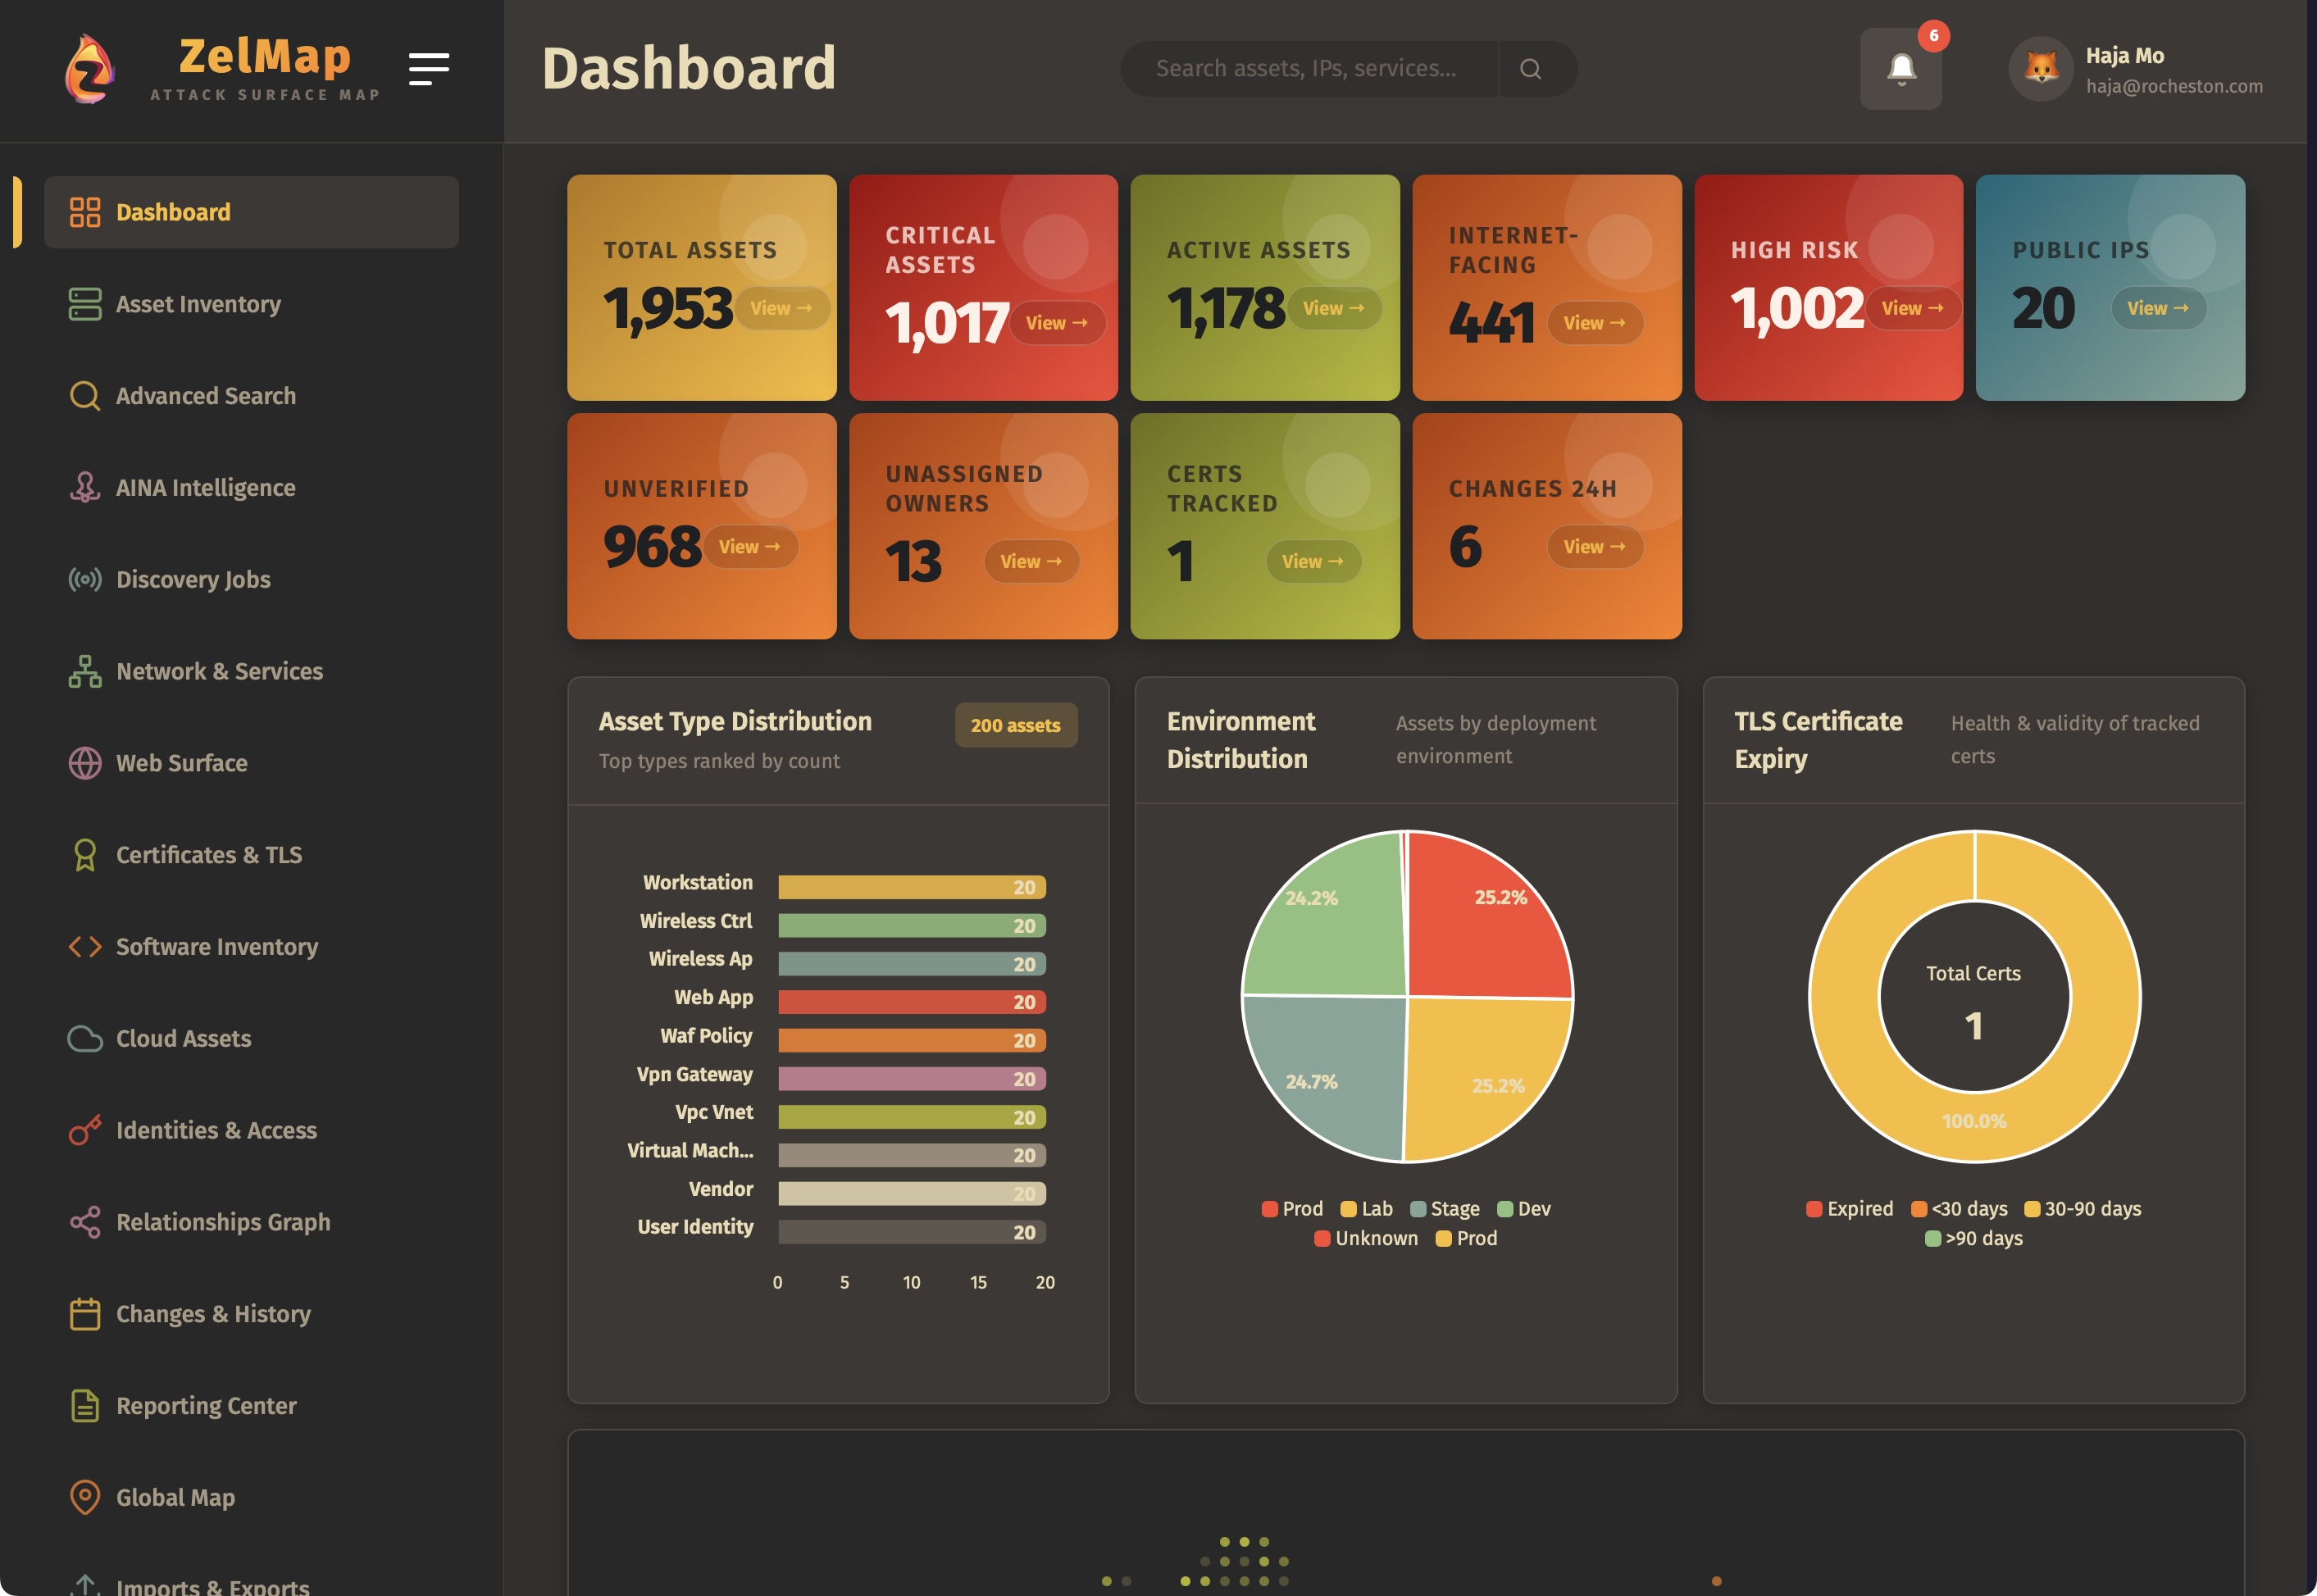This screenshot has width=2317, height=1596.
Task: Open Web Surface using the globe icon
Action: pos(85,763)
